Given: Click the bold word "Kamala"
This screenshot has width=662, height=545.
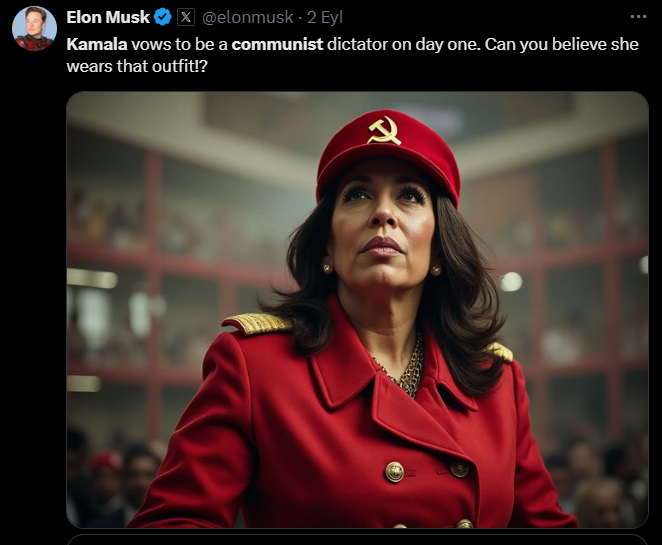Looking at the screenshot, I should [x=97, y=44].
